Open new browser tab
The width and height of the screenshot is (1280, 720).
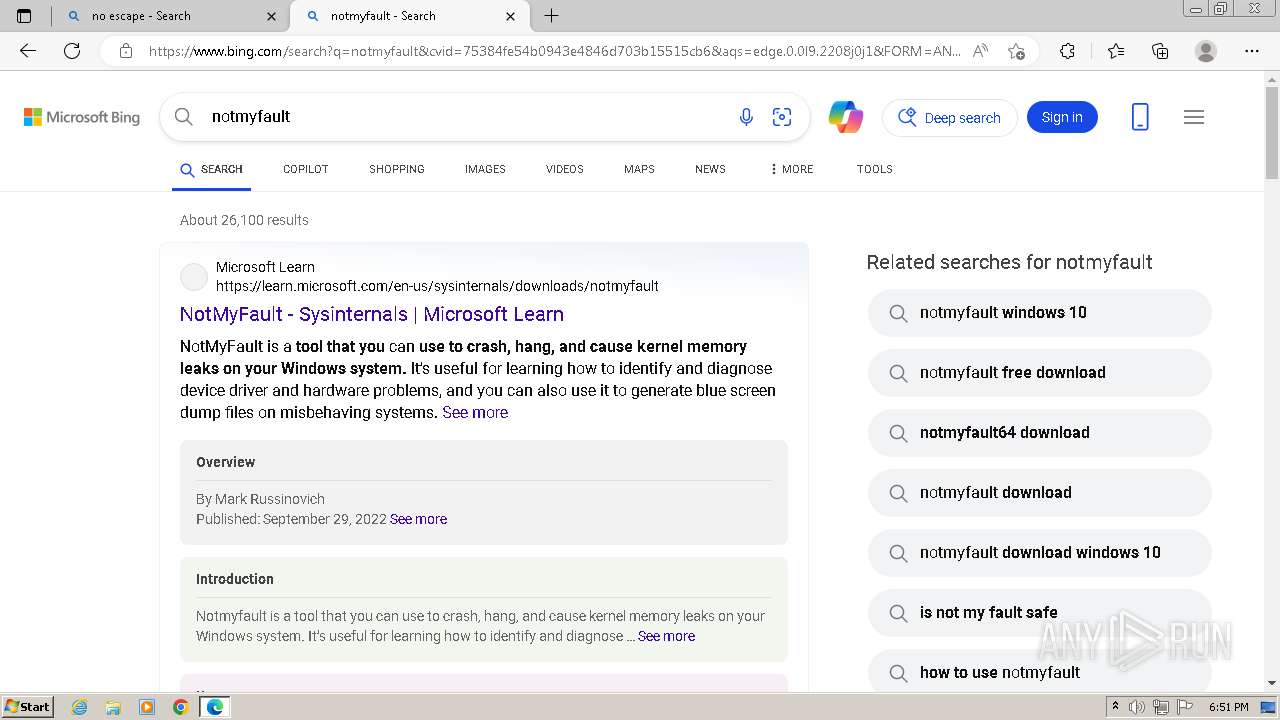tap(551, 16)
